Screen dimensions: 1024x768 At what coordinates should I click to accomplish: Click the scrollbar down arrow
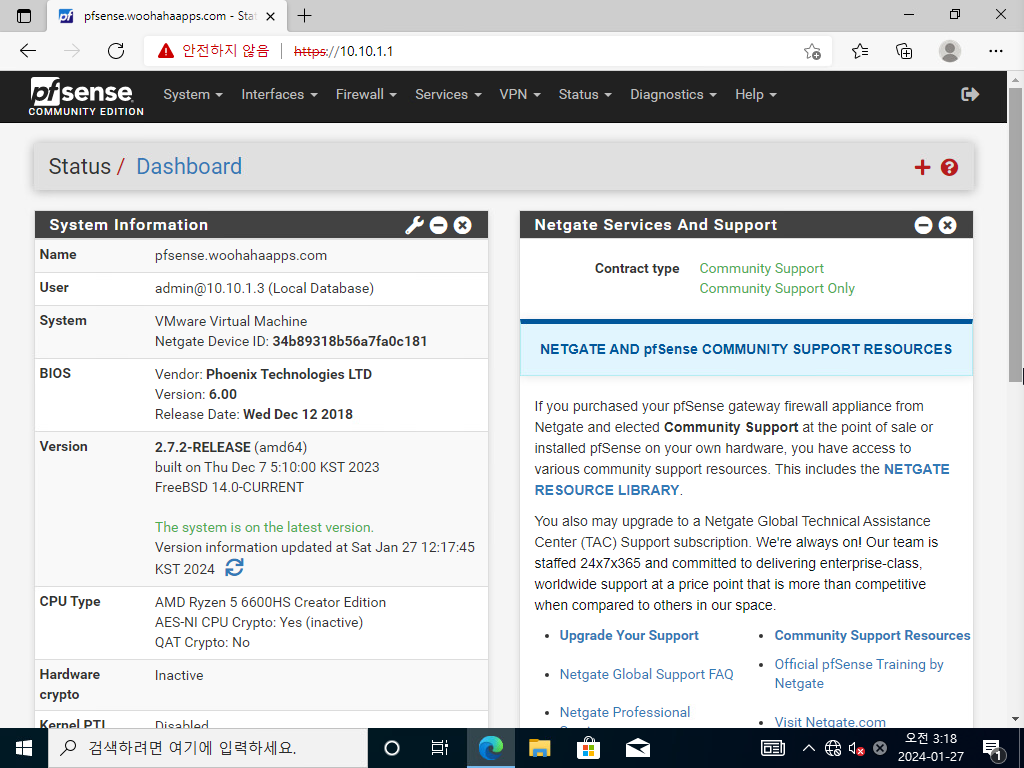(x=1015, y=720)
